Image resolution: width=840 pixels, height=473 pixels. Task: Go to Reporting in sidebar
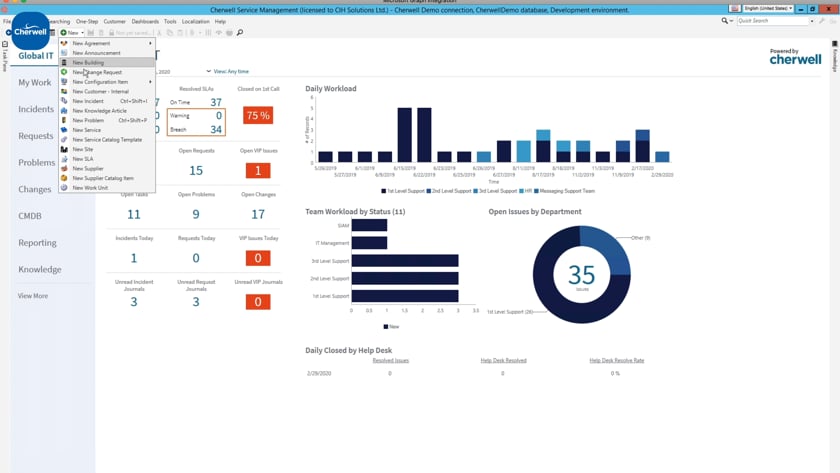pos(37,243)
